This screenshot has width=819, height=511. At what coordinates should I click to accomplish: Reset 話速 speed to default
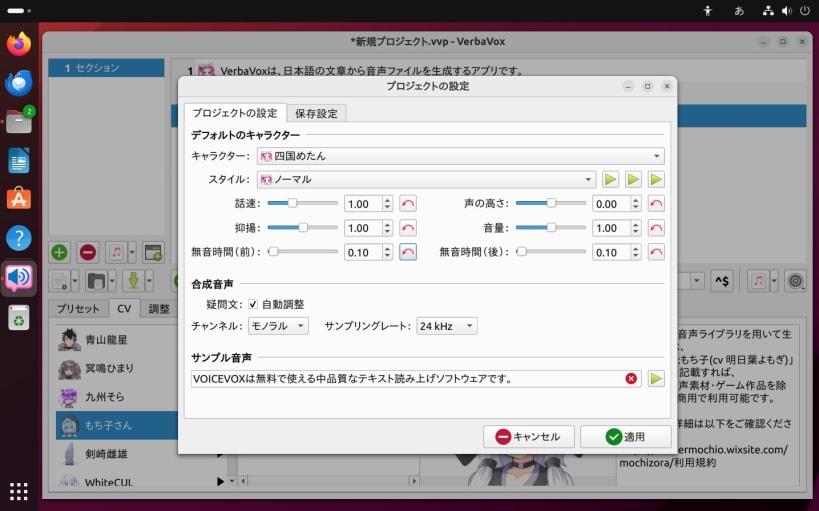tap(408, 204)
